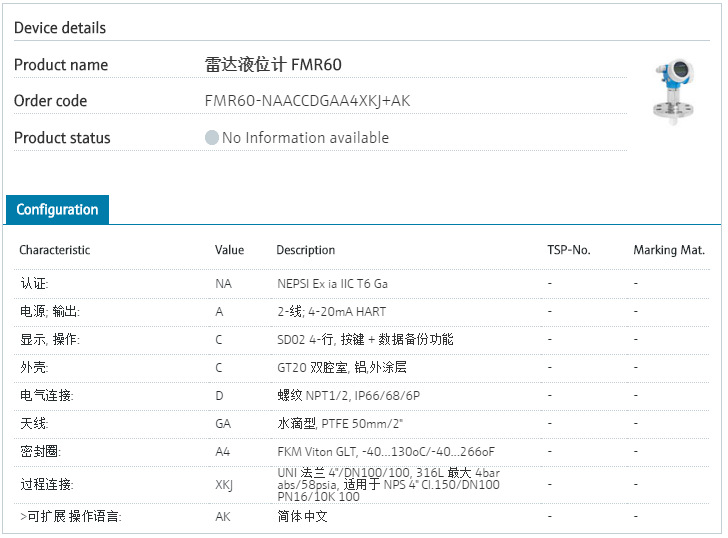This screenshot has height=538, width=728.
Task: Click the gray product status indicator circle
Action: click(x=211, y=138)
